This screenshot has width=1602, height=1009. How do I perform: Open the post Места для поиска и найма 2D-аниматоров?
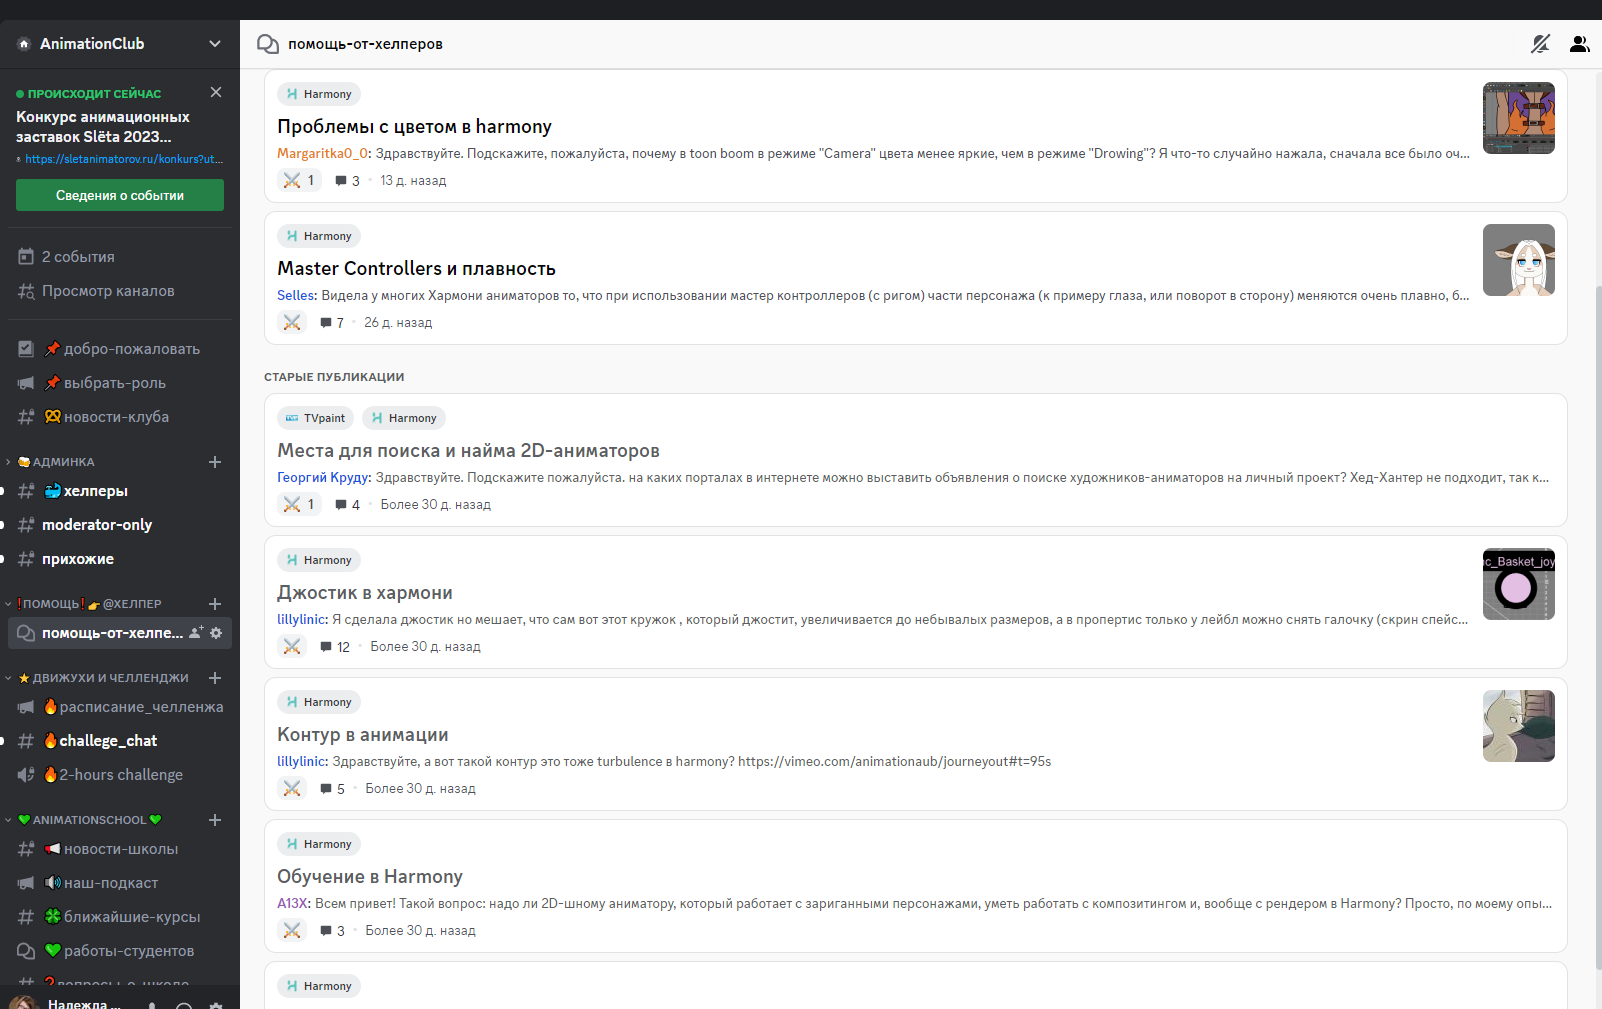pyautogui.click(x=468, y=451)
